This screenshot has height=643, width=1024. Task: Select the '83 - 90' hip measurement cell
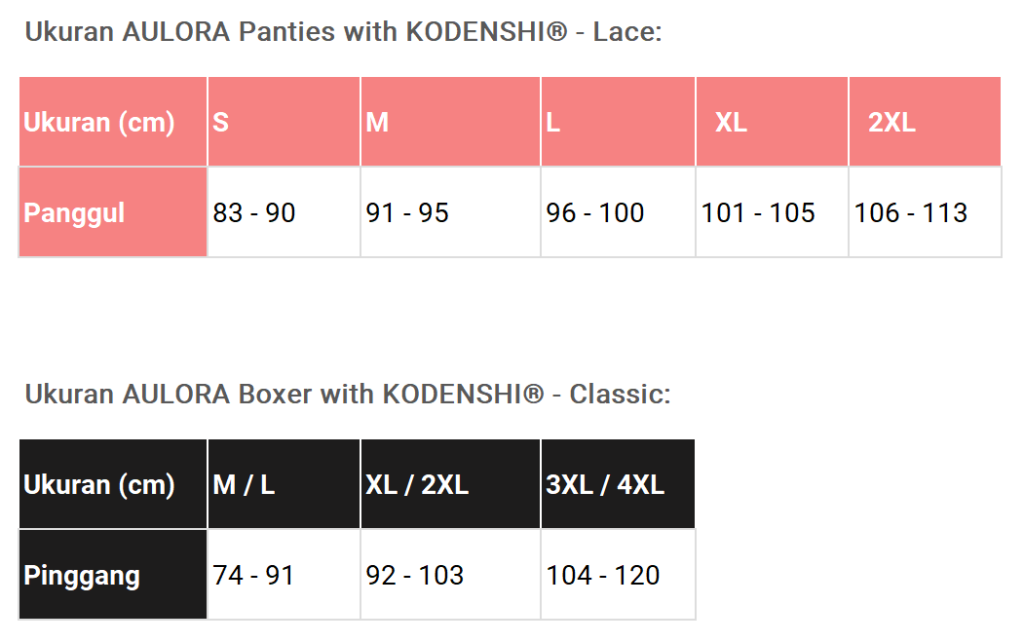pos(284,212)
